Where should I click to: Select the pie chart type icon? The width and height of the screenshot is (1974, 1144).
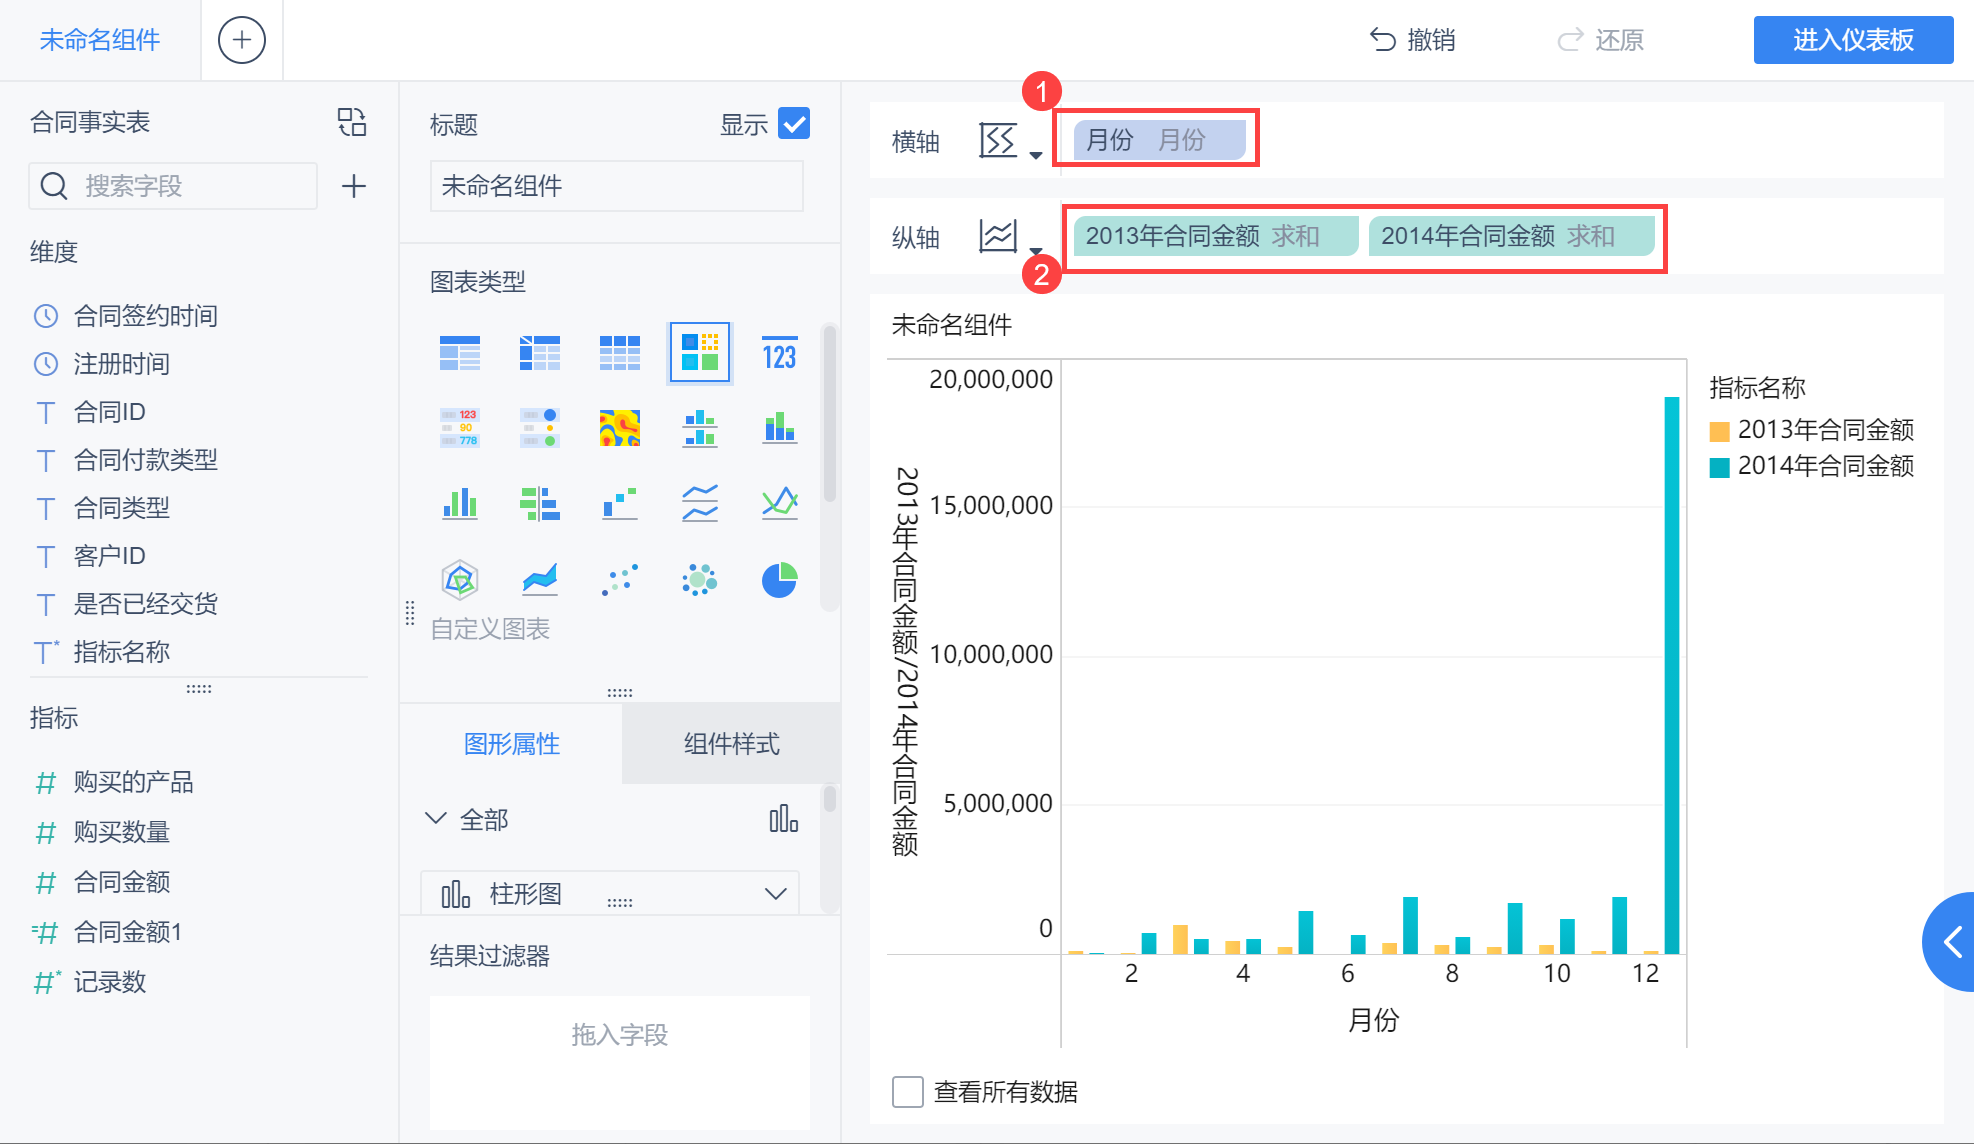[x=779, y=580]
